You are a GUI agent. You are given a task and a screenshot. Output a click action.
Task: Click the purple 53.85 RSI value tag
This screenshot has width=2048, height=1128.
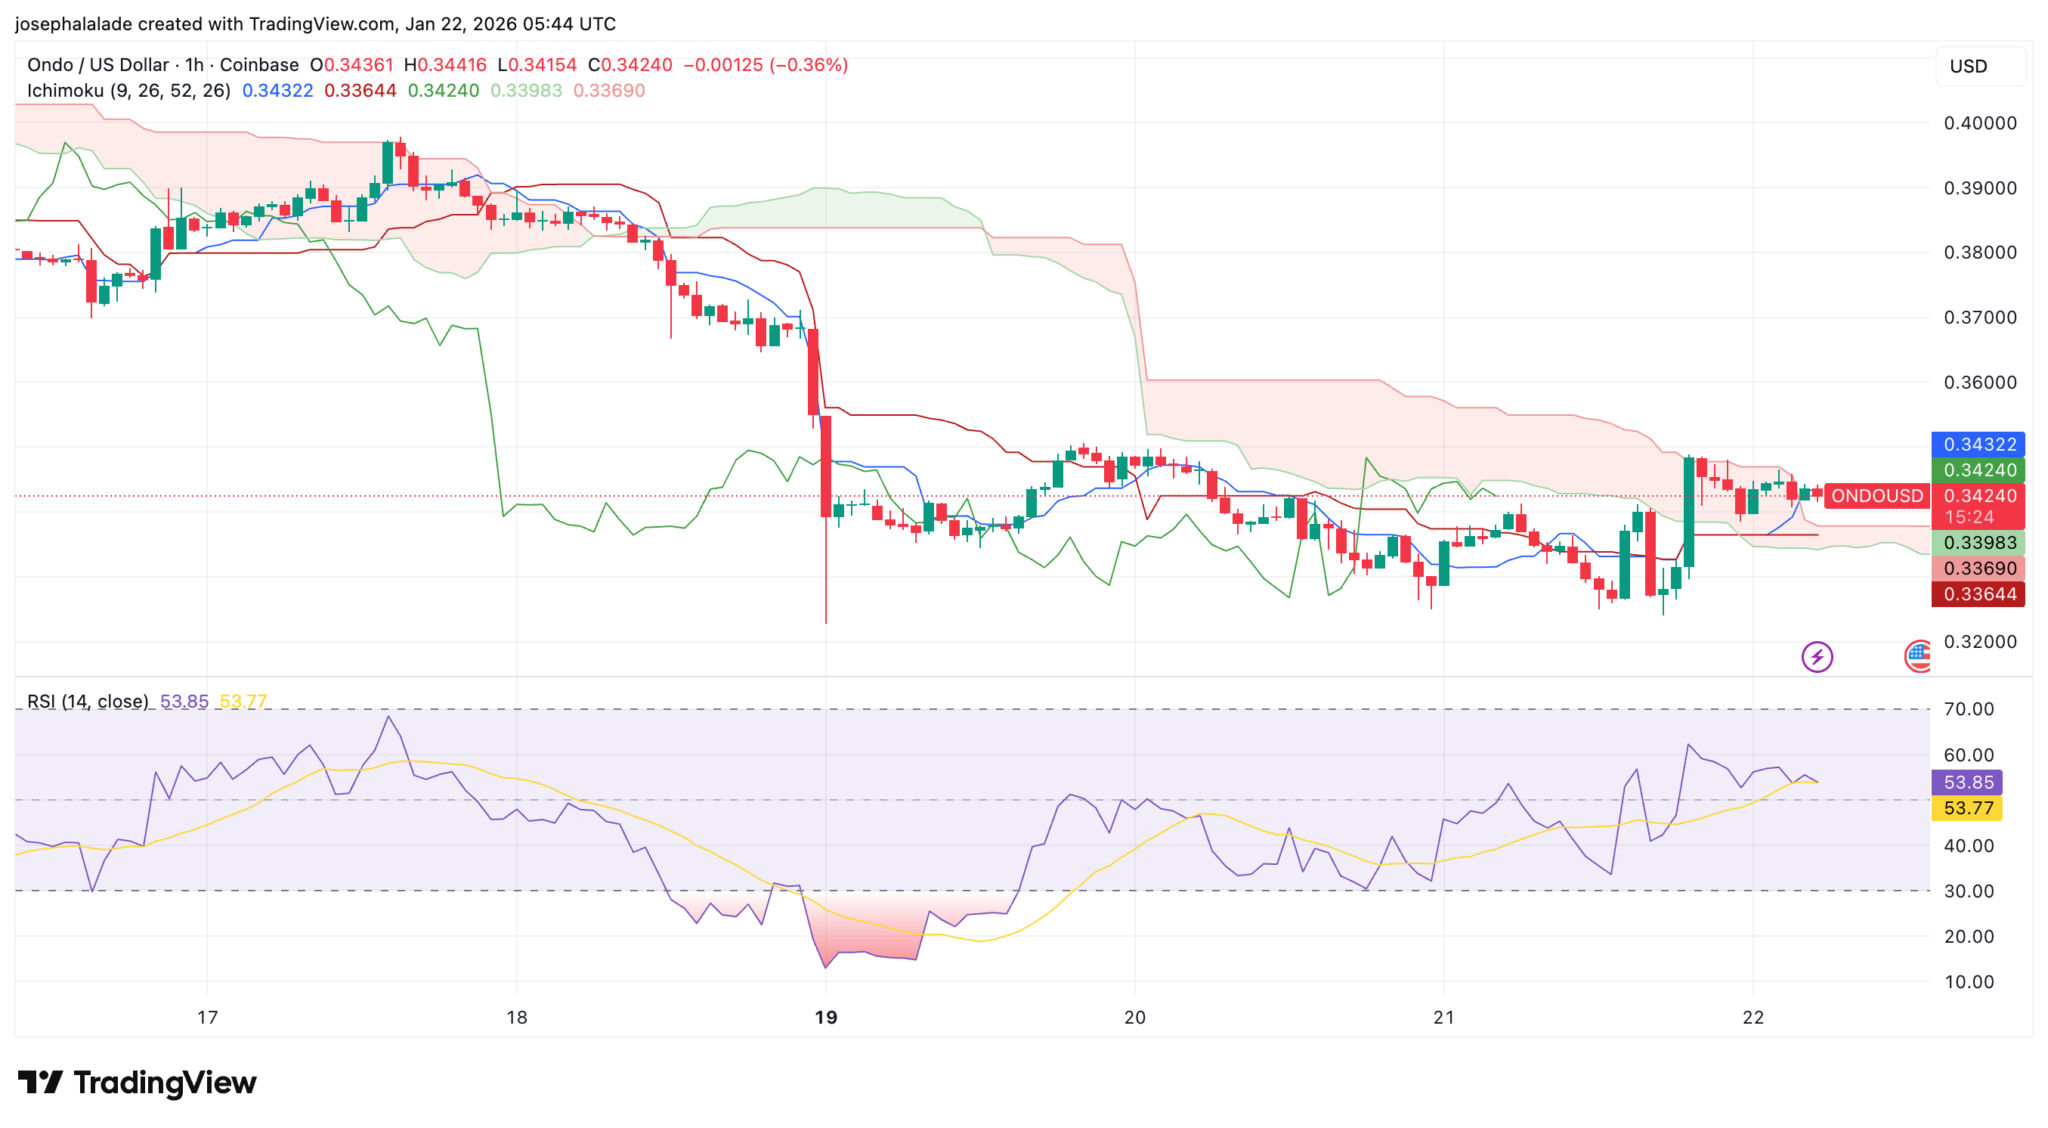pos(1967,782)
